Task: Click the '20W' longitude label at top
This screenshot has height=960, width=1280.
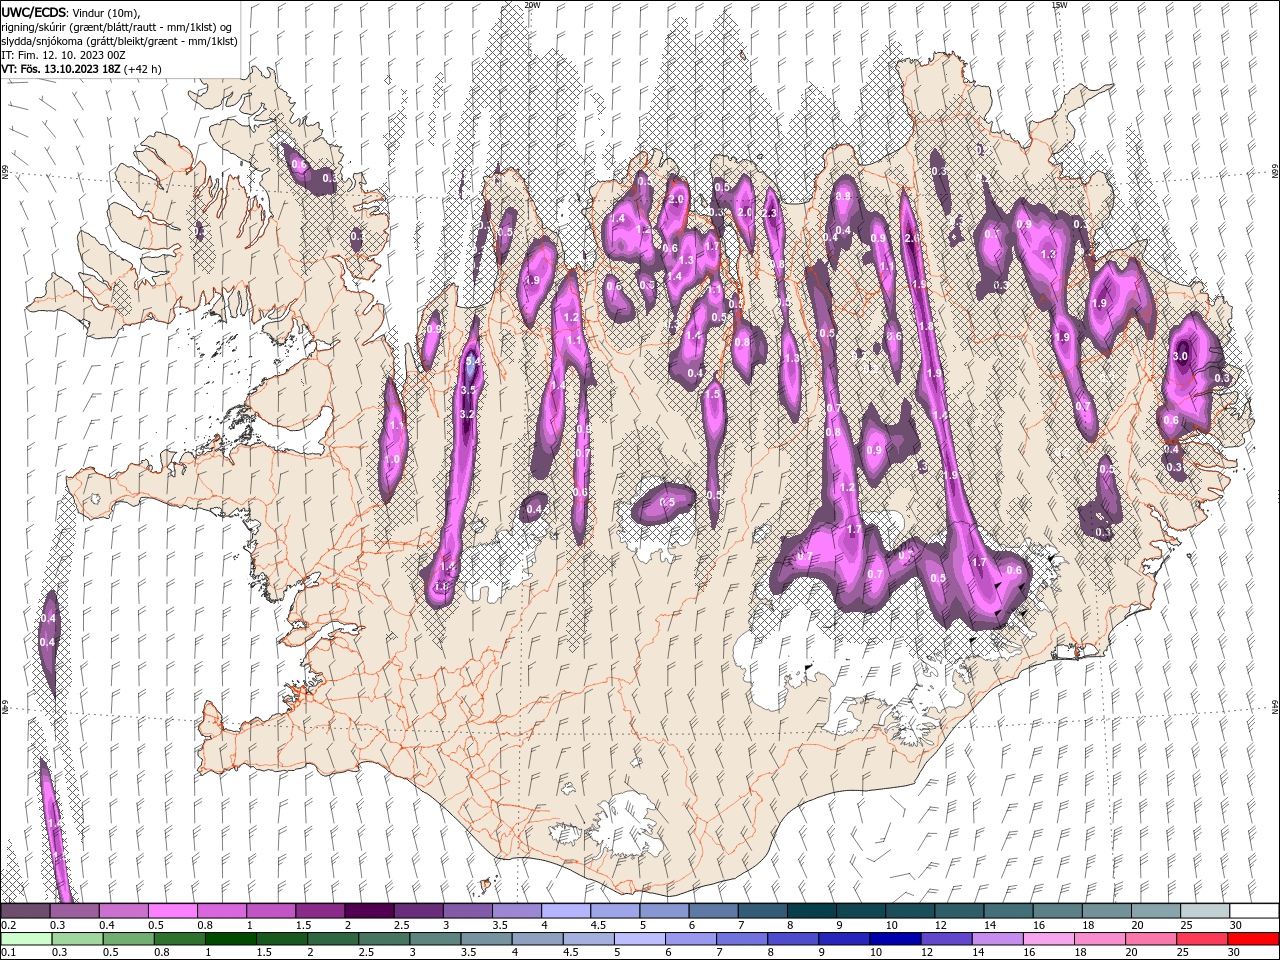Action: click(532, 5)
